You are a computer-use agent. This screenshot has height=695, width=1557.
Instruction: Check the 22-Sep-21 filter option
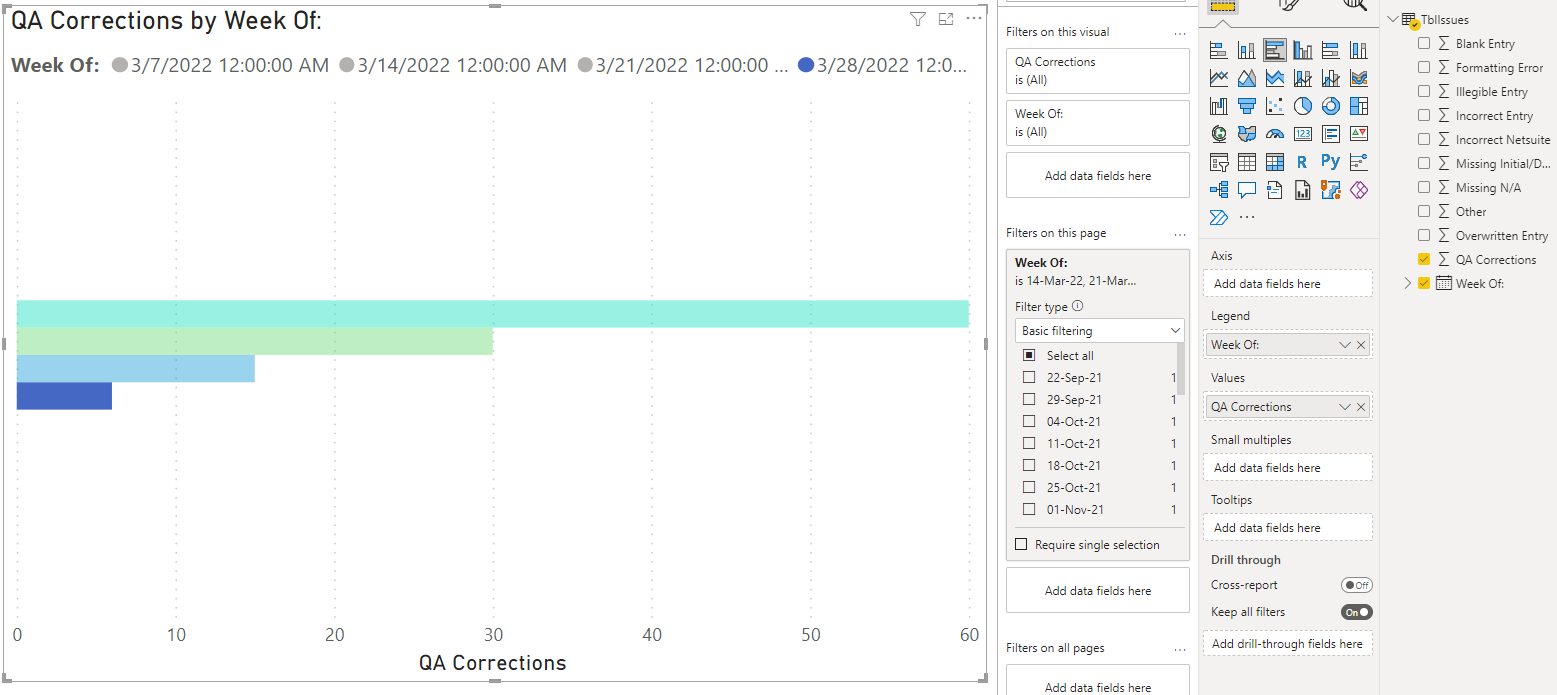click(x=1028, y=377)
